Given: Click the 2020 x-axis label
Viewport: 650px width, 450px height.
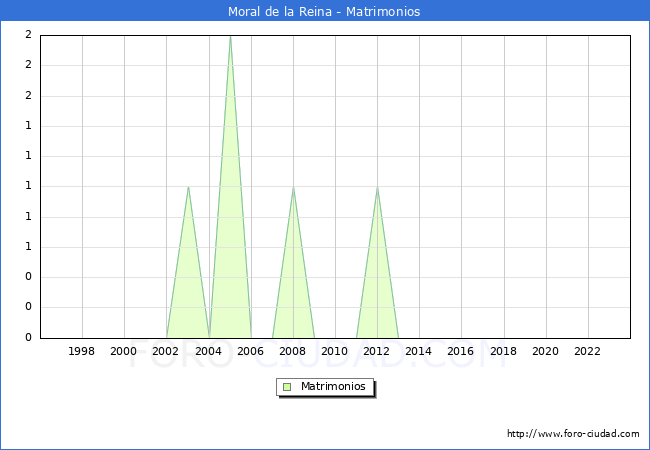Looking at the screenshot, I should 545,351.
